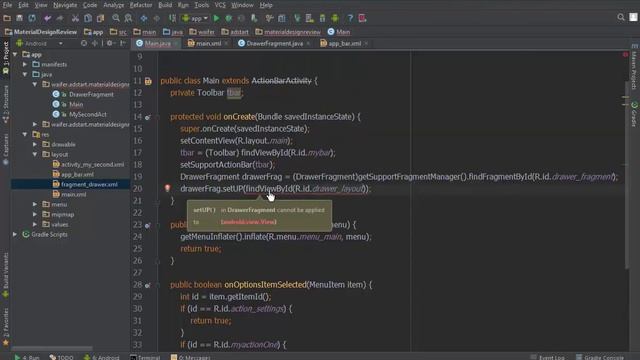This screenshot has width=640, height=360.
Task: Navigate Back with the blue arrow icon
Action: click(144, 18)
